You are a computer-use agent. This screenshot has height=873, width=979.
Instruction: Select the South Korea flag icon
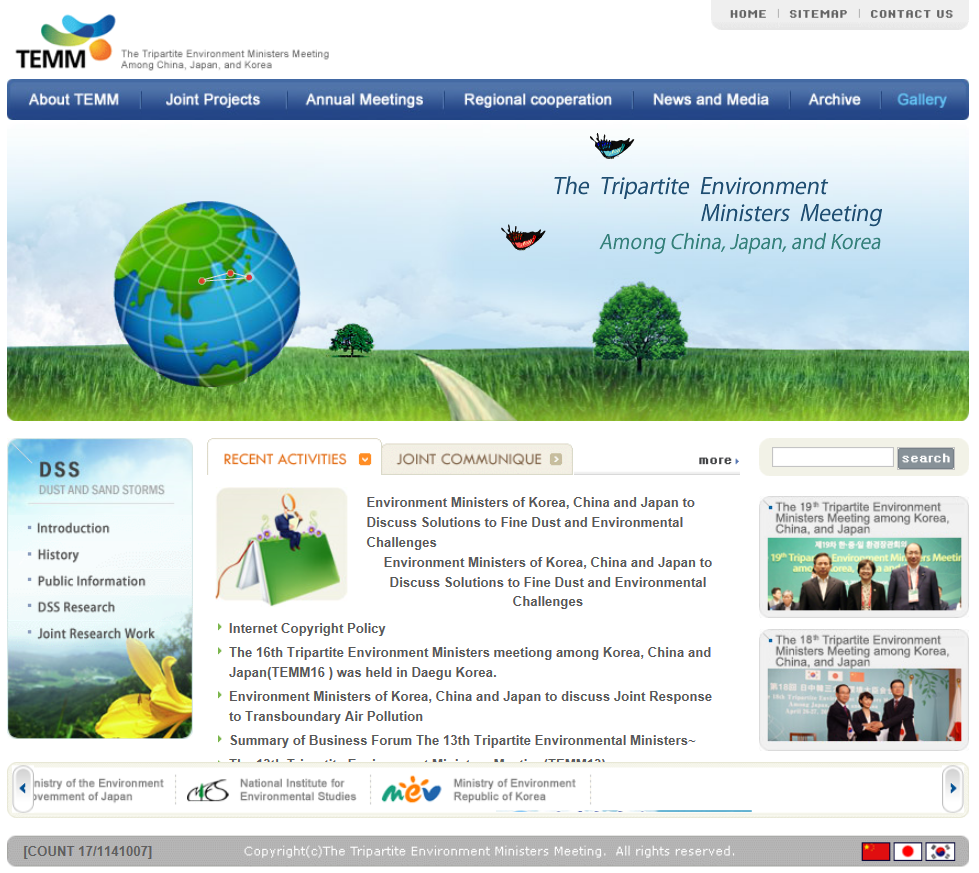[939, 851]
